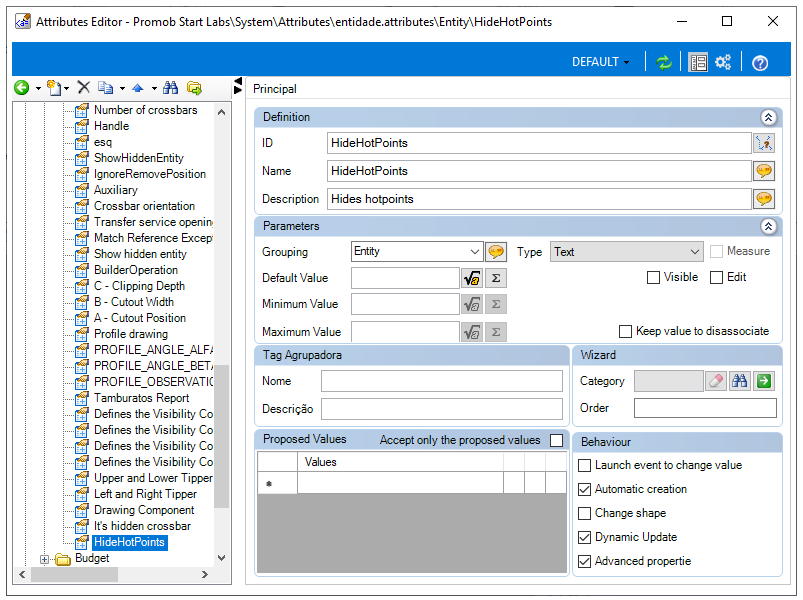Select Drawing Component tree item
Screen dimensions: 803x600
[144, 510]
